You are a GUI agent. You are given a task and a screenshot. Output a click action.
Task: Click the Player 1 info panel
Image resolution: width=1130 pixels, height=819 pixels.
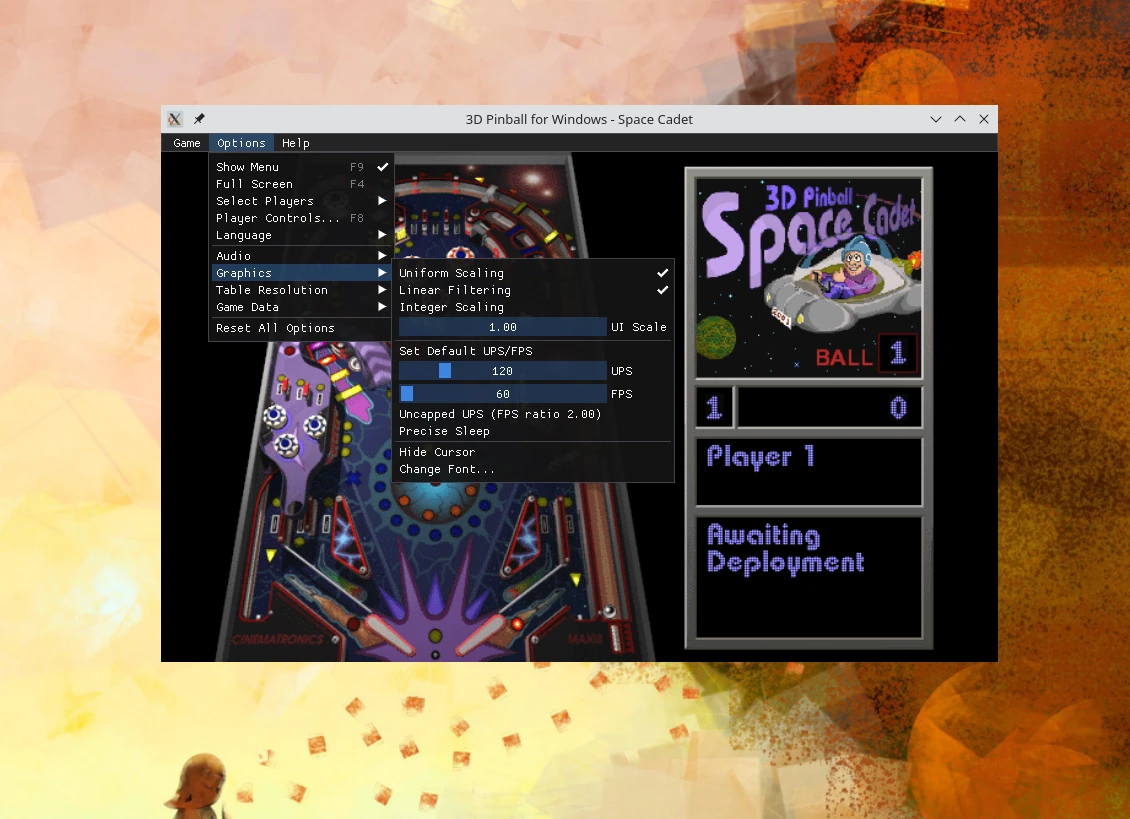coord(809,472)
